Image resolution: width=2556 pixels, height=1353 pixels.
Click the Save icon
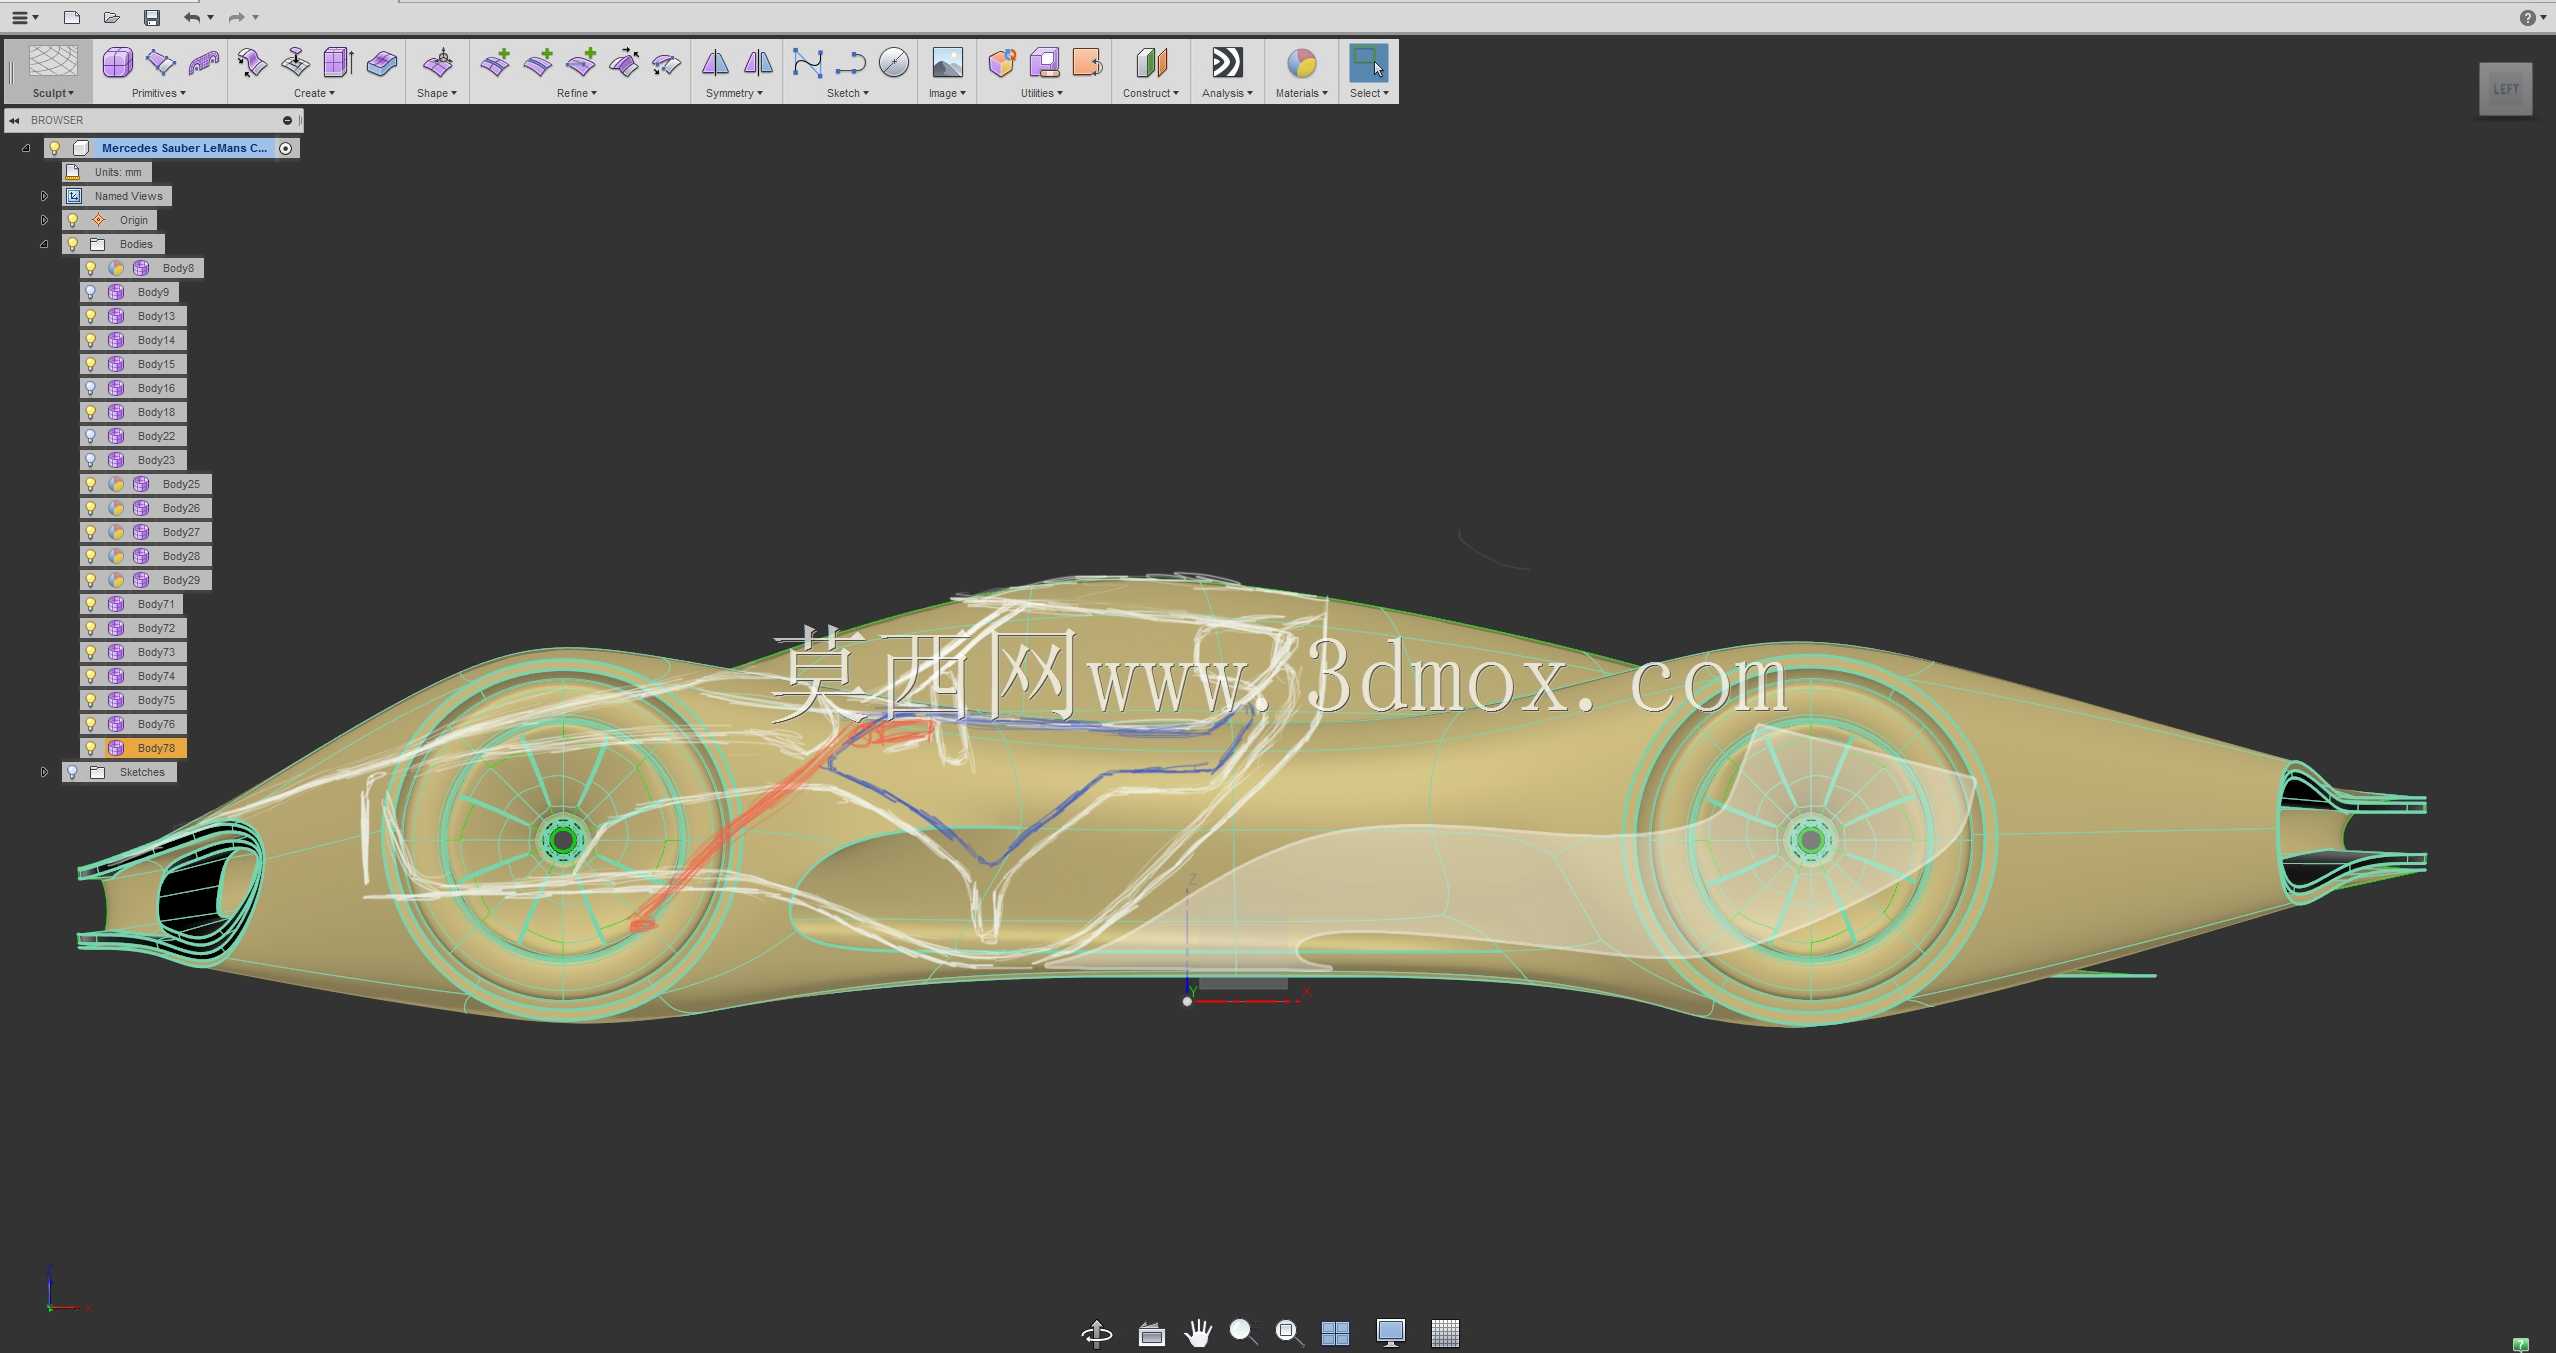[x=152, y=17]
